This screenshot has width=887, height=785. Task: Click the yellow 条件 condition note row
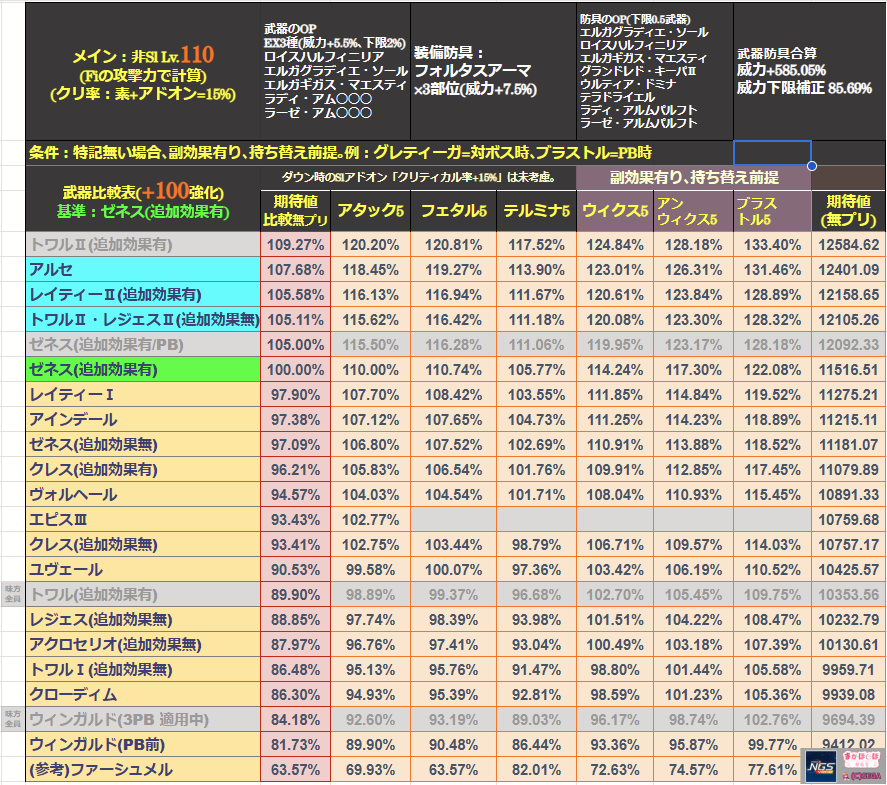380,153
